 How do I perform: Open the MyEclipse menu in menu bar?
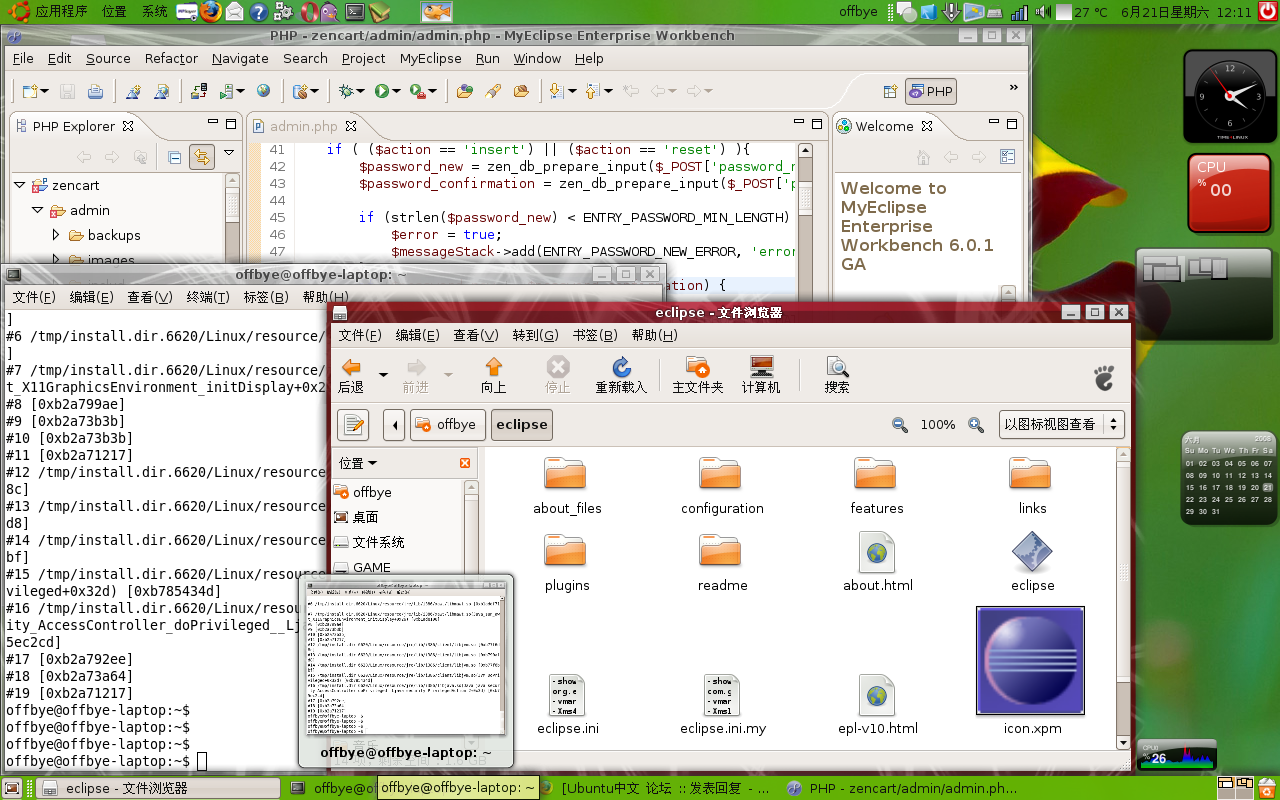(x=430, y=58)
